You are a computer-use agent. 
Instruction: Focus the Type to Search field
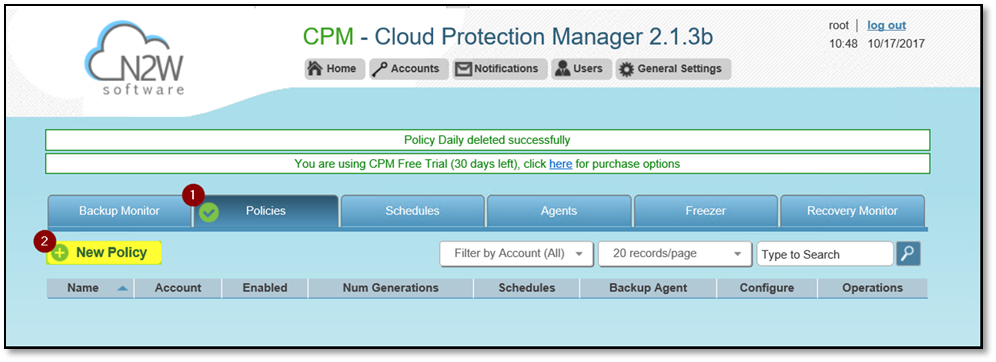(x=825, y=254)
